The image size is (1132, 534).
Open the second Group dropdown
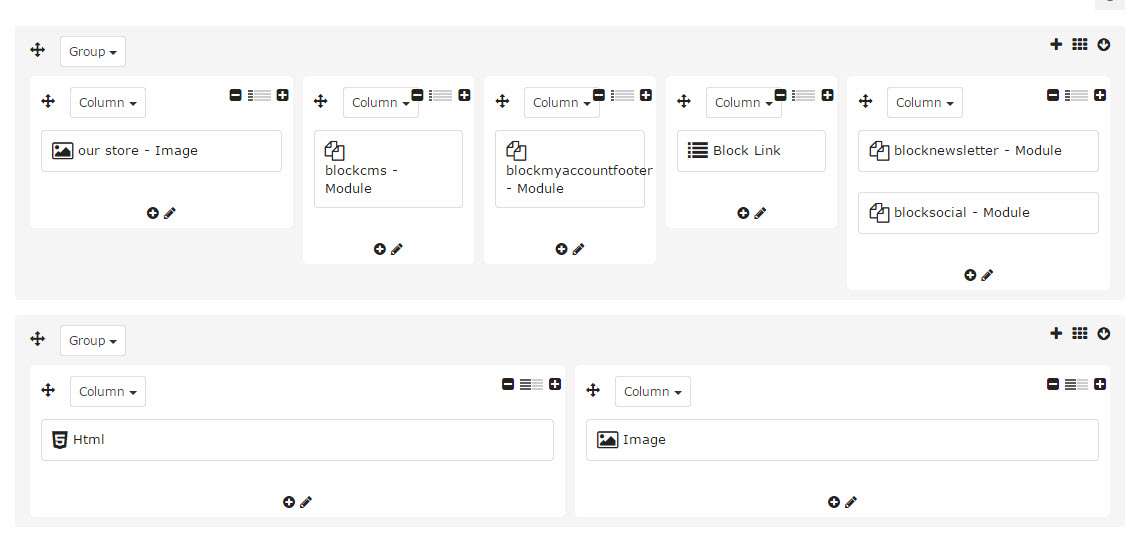click(92, 341)
